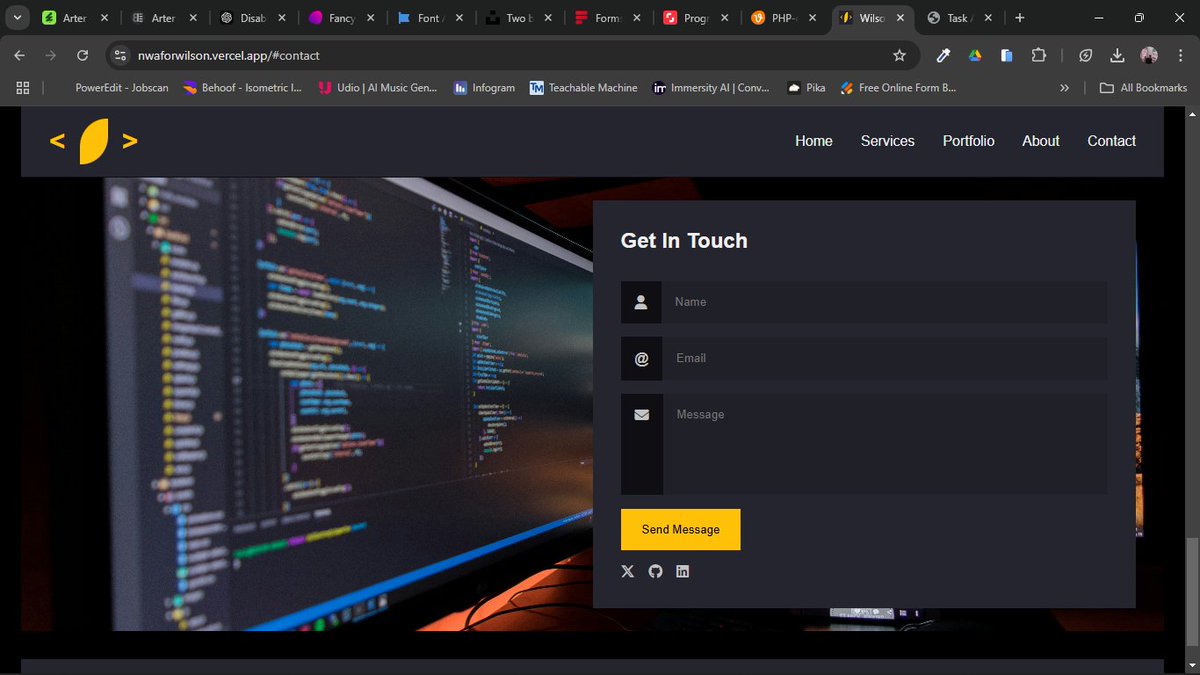This screenshot has height=675, width=1200.
Task: Open the Extensions puzzle icon
Action: pos(1040,55)
